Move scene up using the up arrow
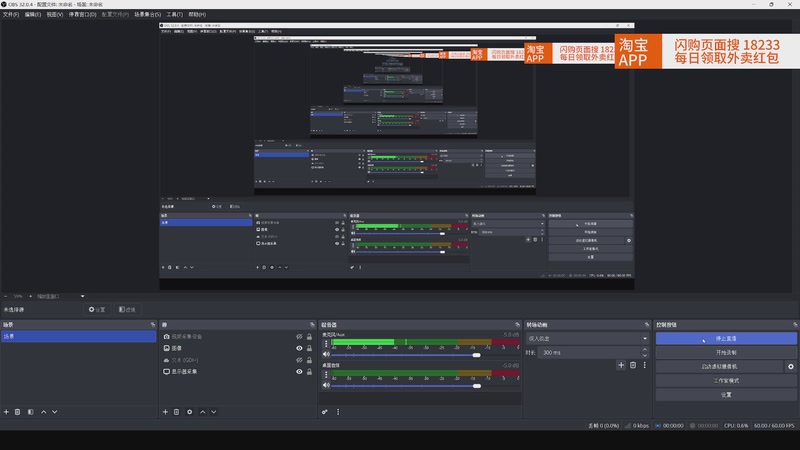Screen dimensions: 800x450 coord(43,412)
